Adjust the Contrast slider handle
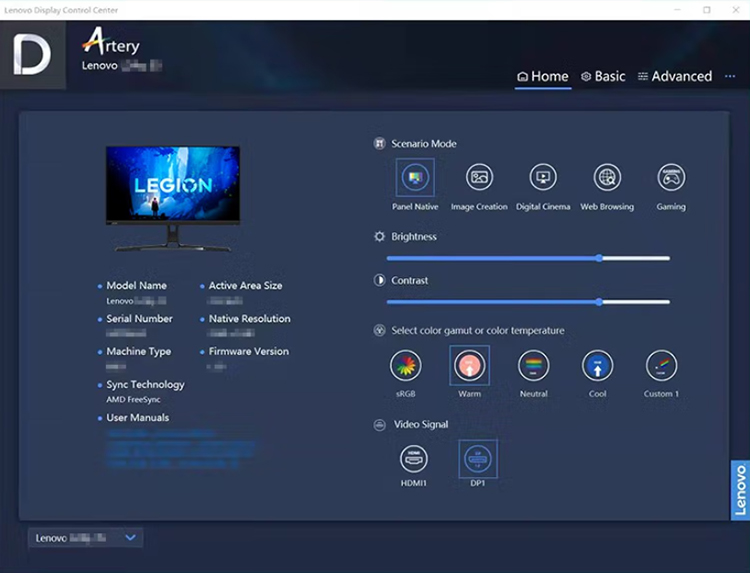This screenshot has width=750, height=573. (x=599, y=302)
